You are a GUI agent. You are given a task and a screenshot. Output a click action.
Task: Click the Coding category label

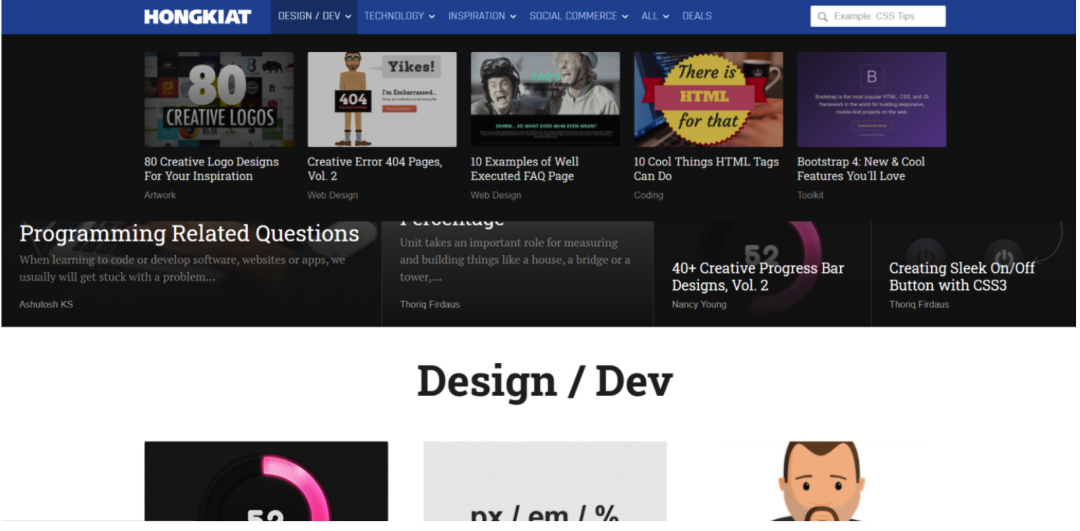tap(649, 196)
